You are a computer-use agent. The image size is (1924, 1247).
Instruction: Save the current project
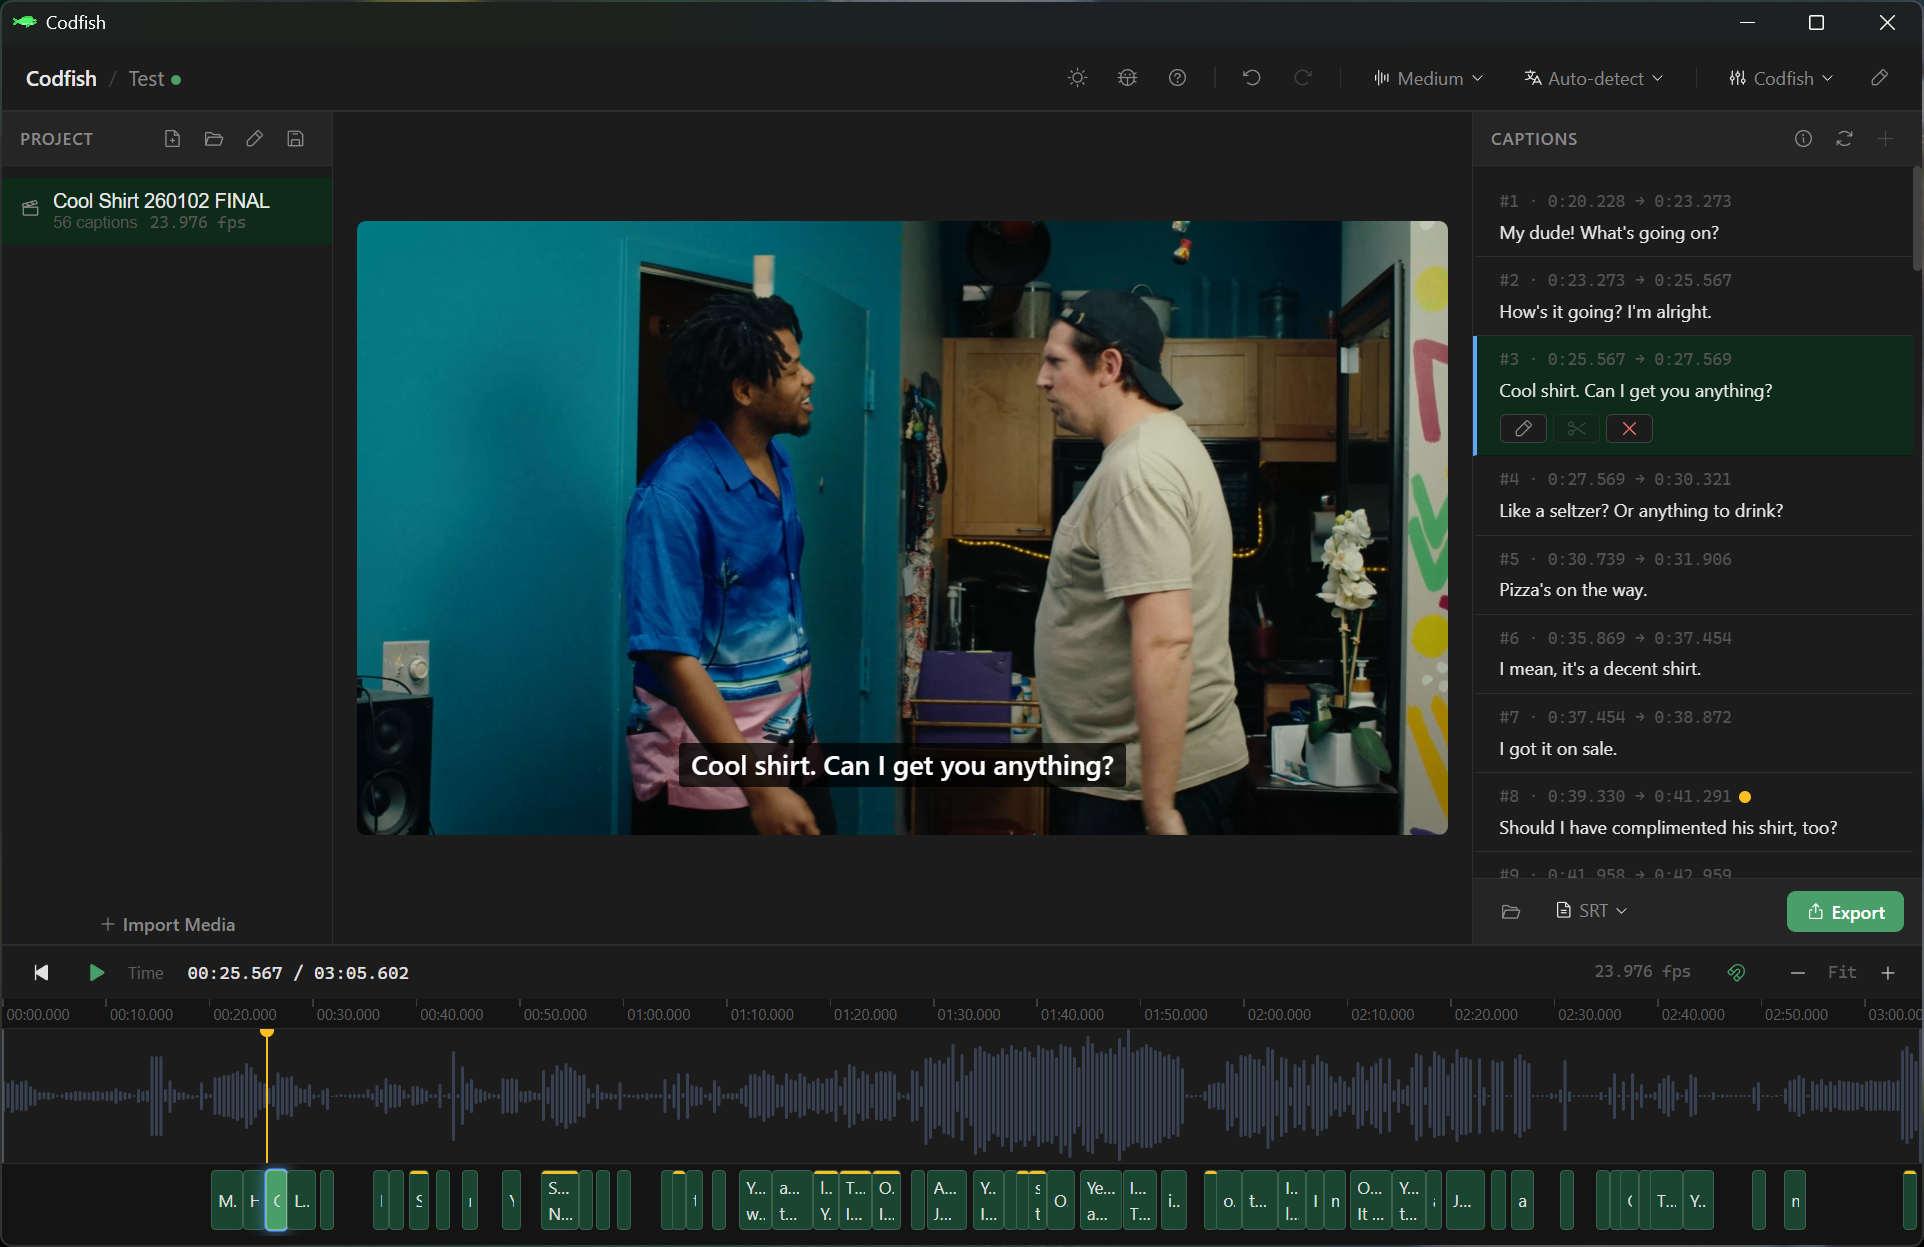pyautogui.click(x=295, y=138)
